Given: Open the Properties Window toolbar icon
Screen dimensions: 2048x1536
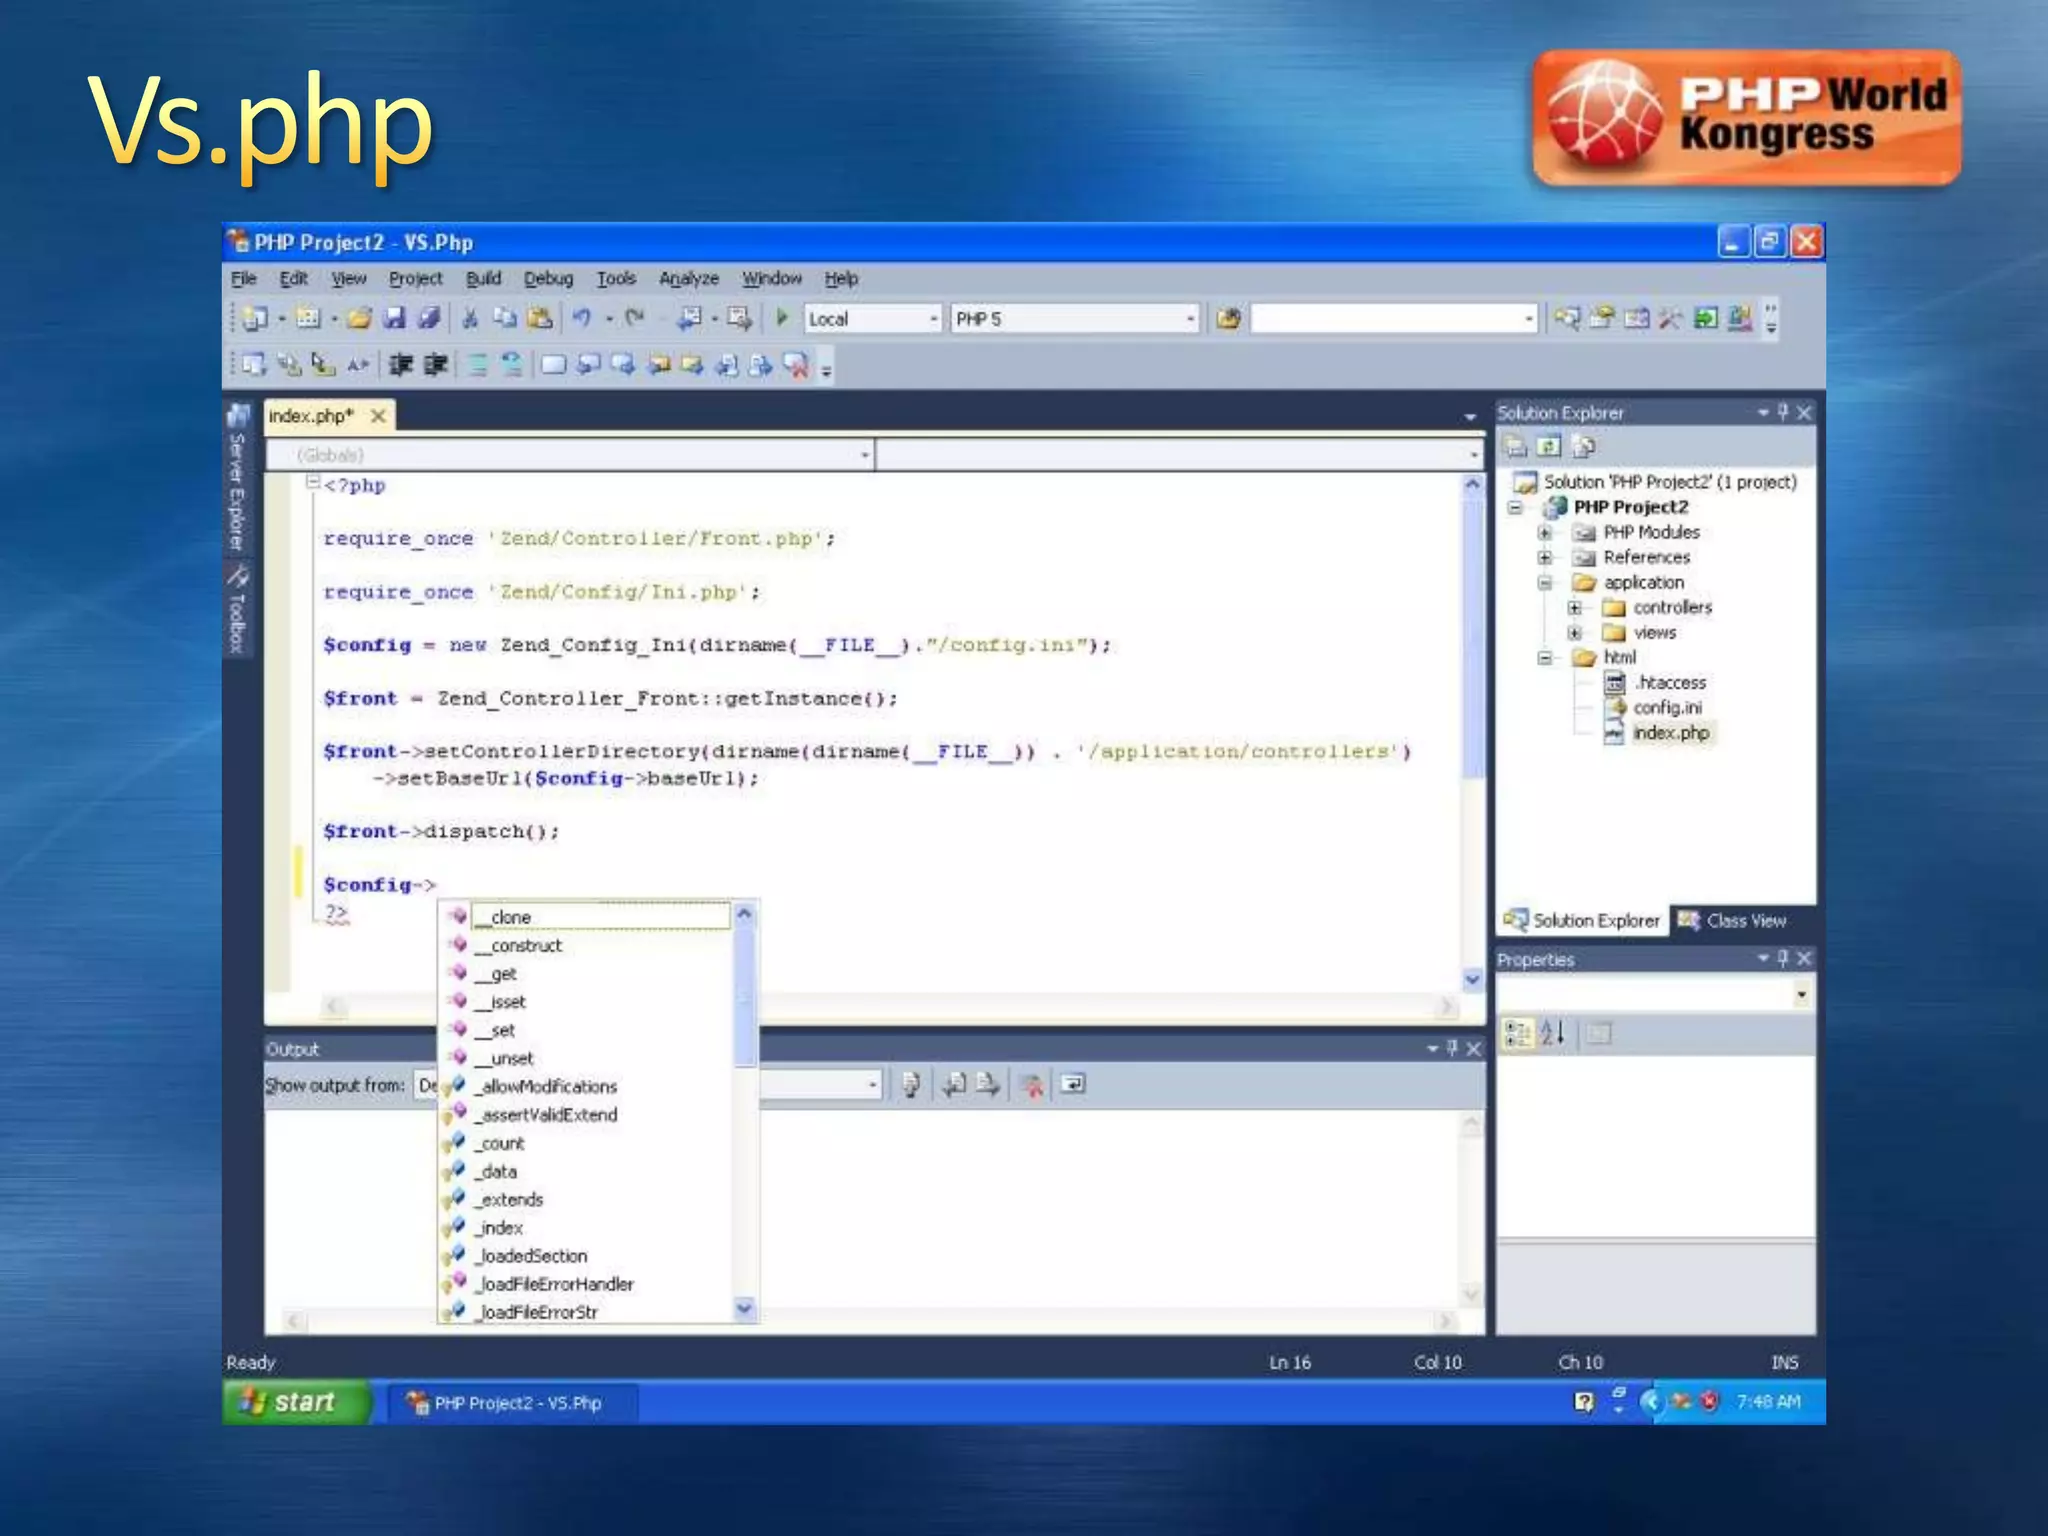Looking at the screenshot, I should pos(1602,318).
